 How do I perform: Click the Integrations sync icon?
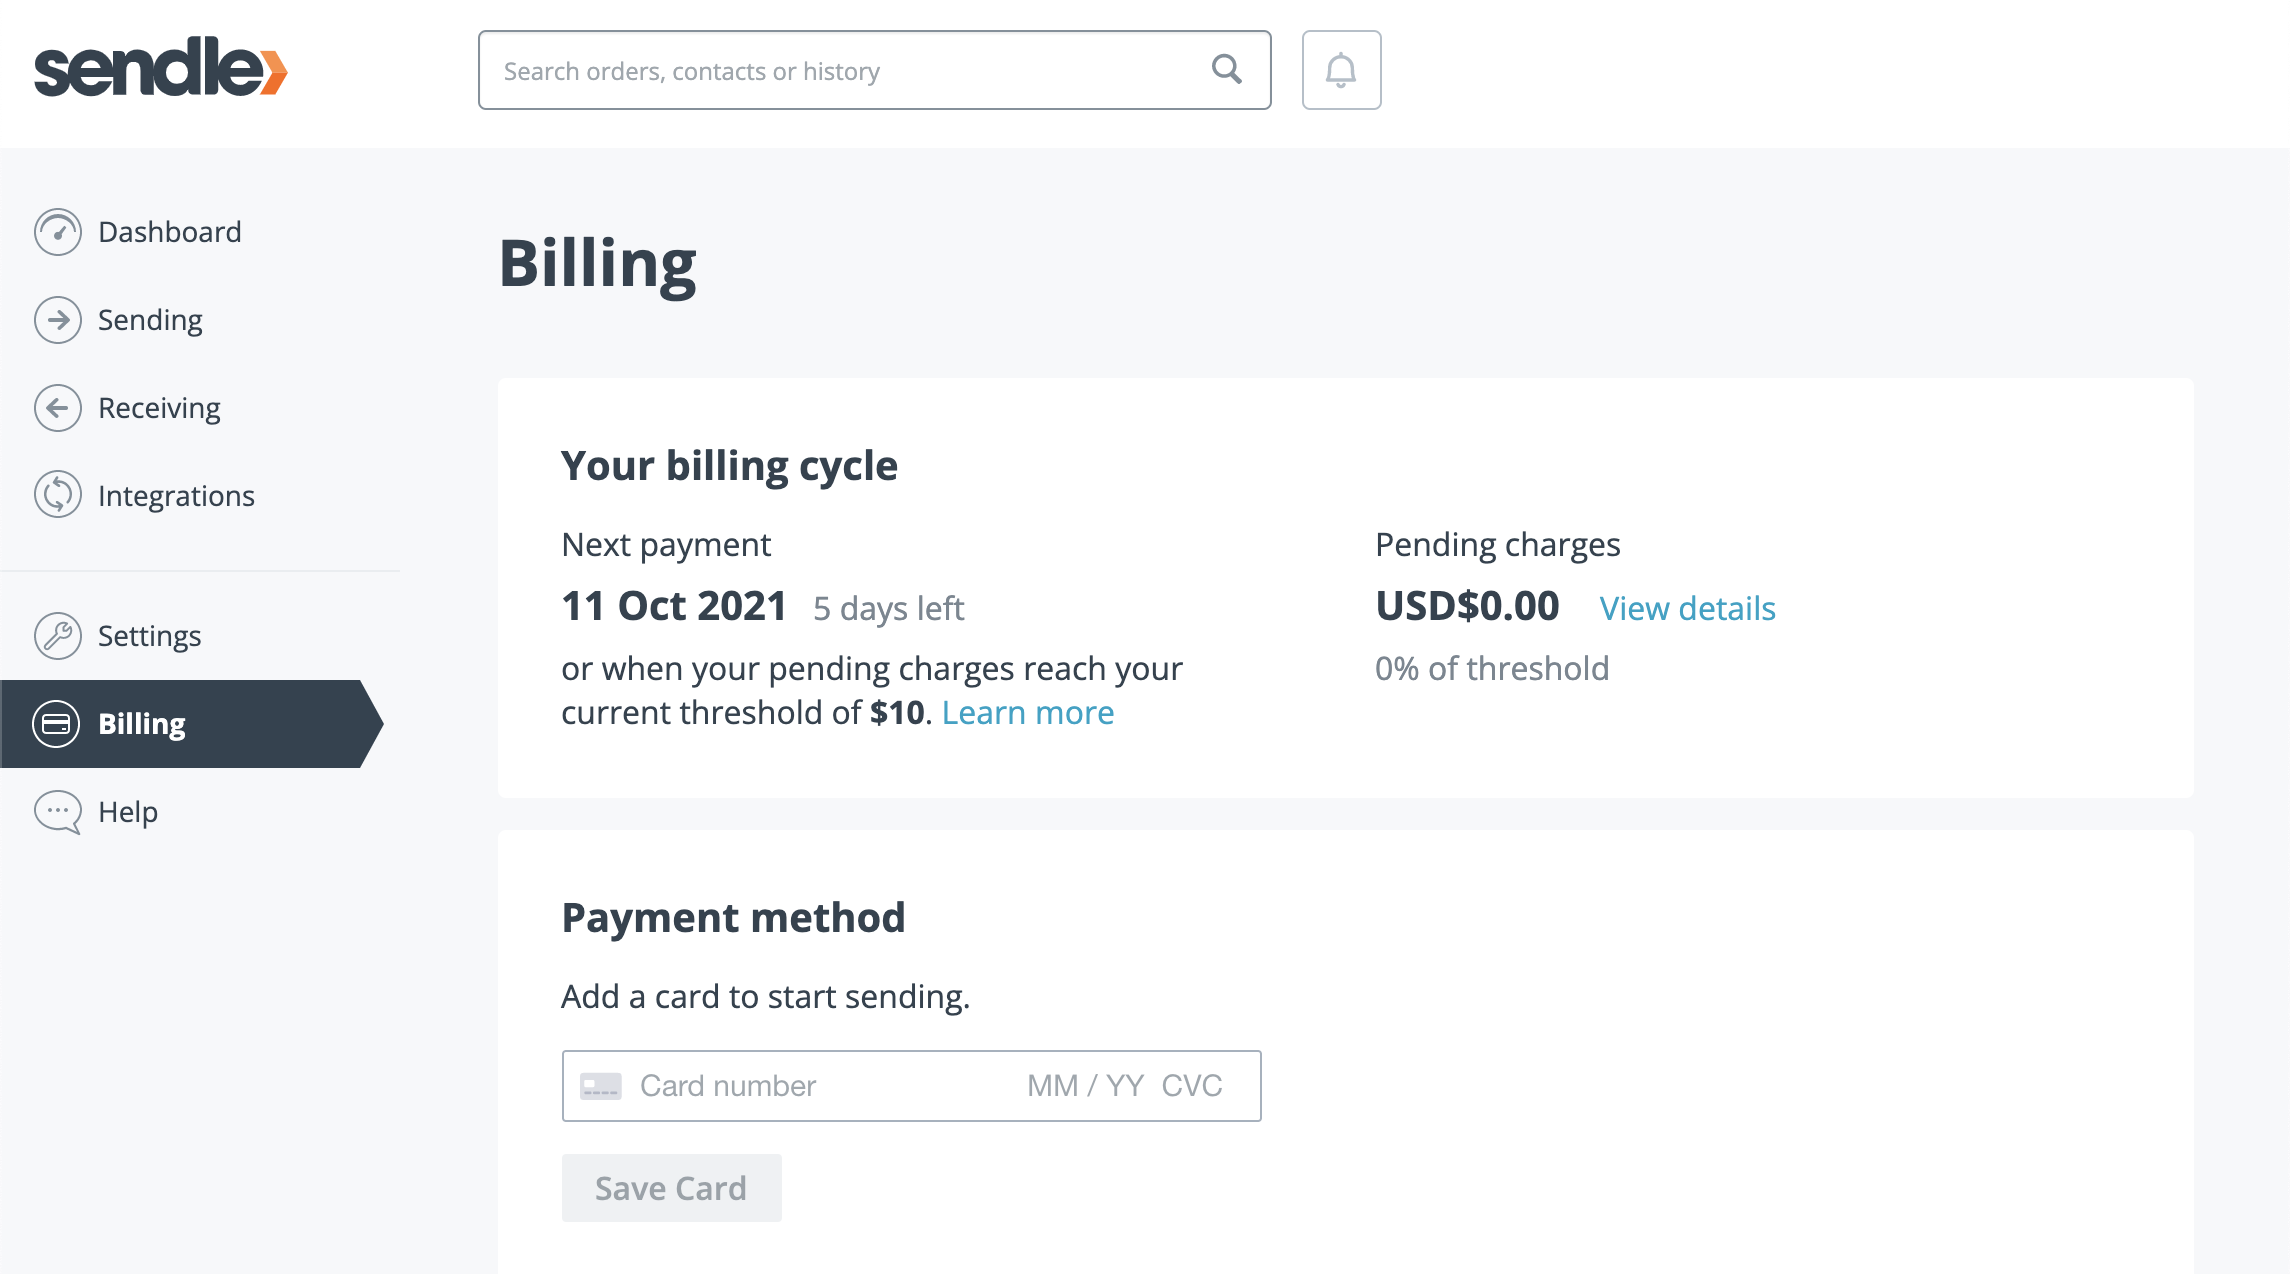58,495
